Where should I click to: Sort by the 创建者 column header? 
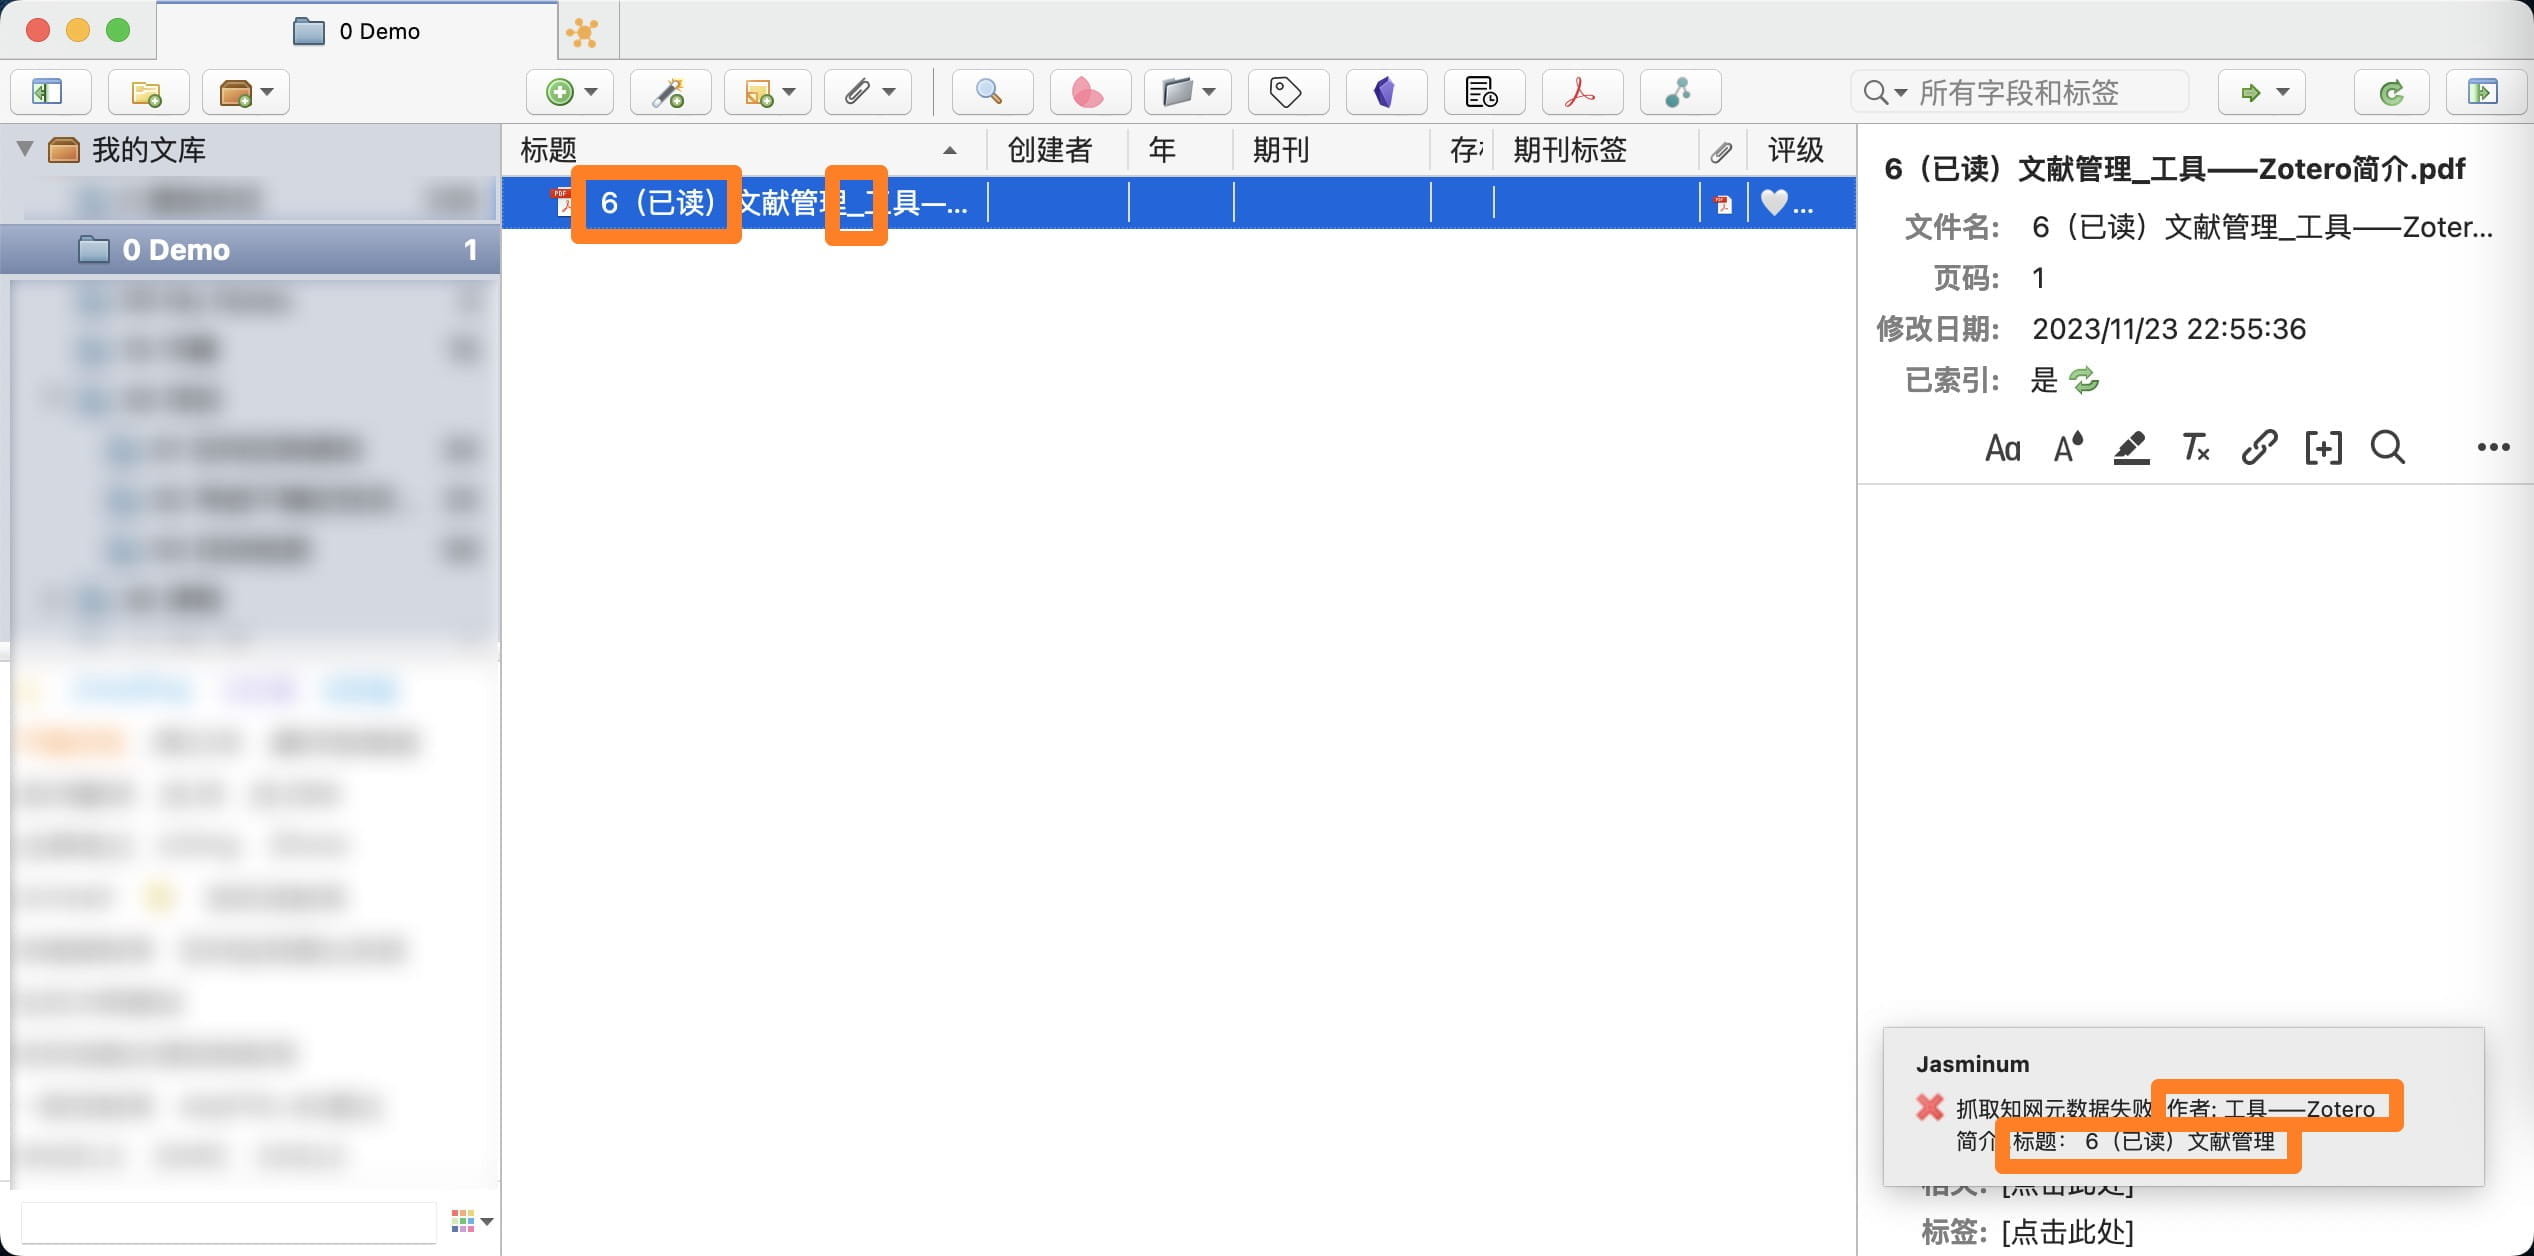(x=1049, y=150)
